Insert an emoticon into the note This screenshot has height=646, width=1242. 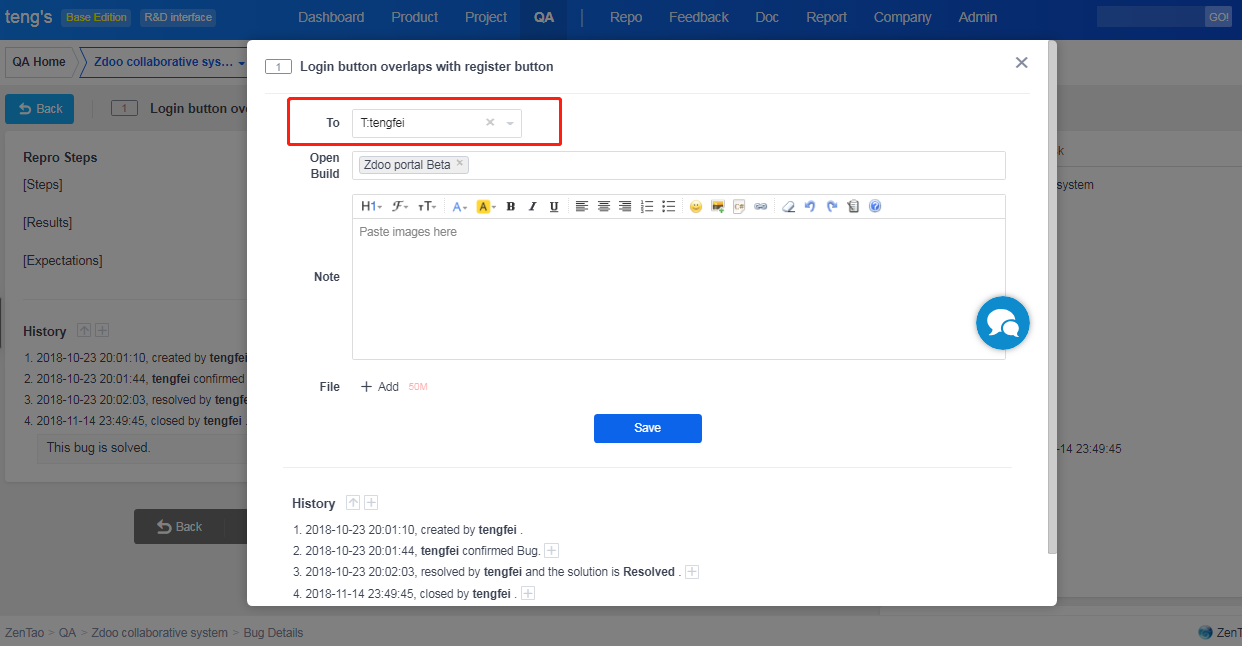click(x=696, y=207)
